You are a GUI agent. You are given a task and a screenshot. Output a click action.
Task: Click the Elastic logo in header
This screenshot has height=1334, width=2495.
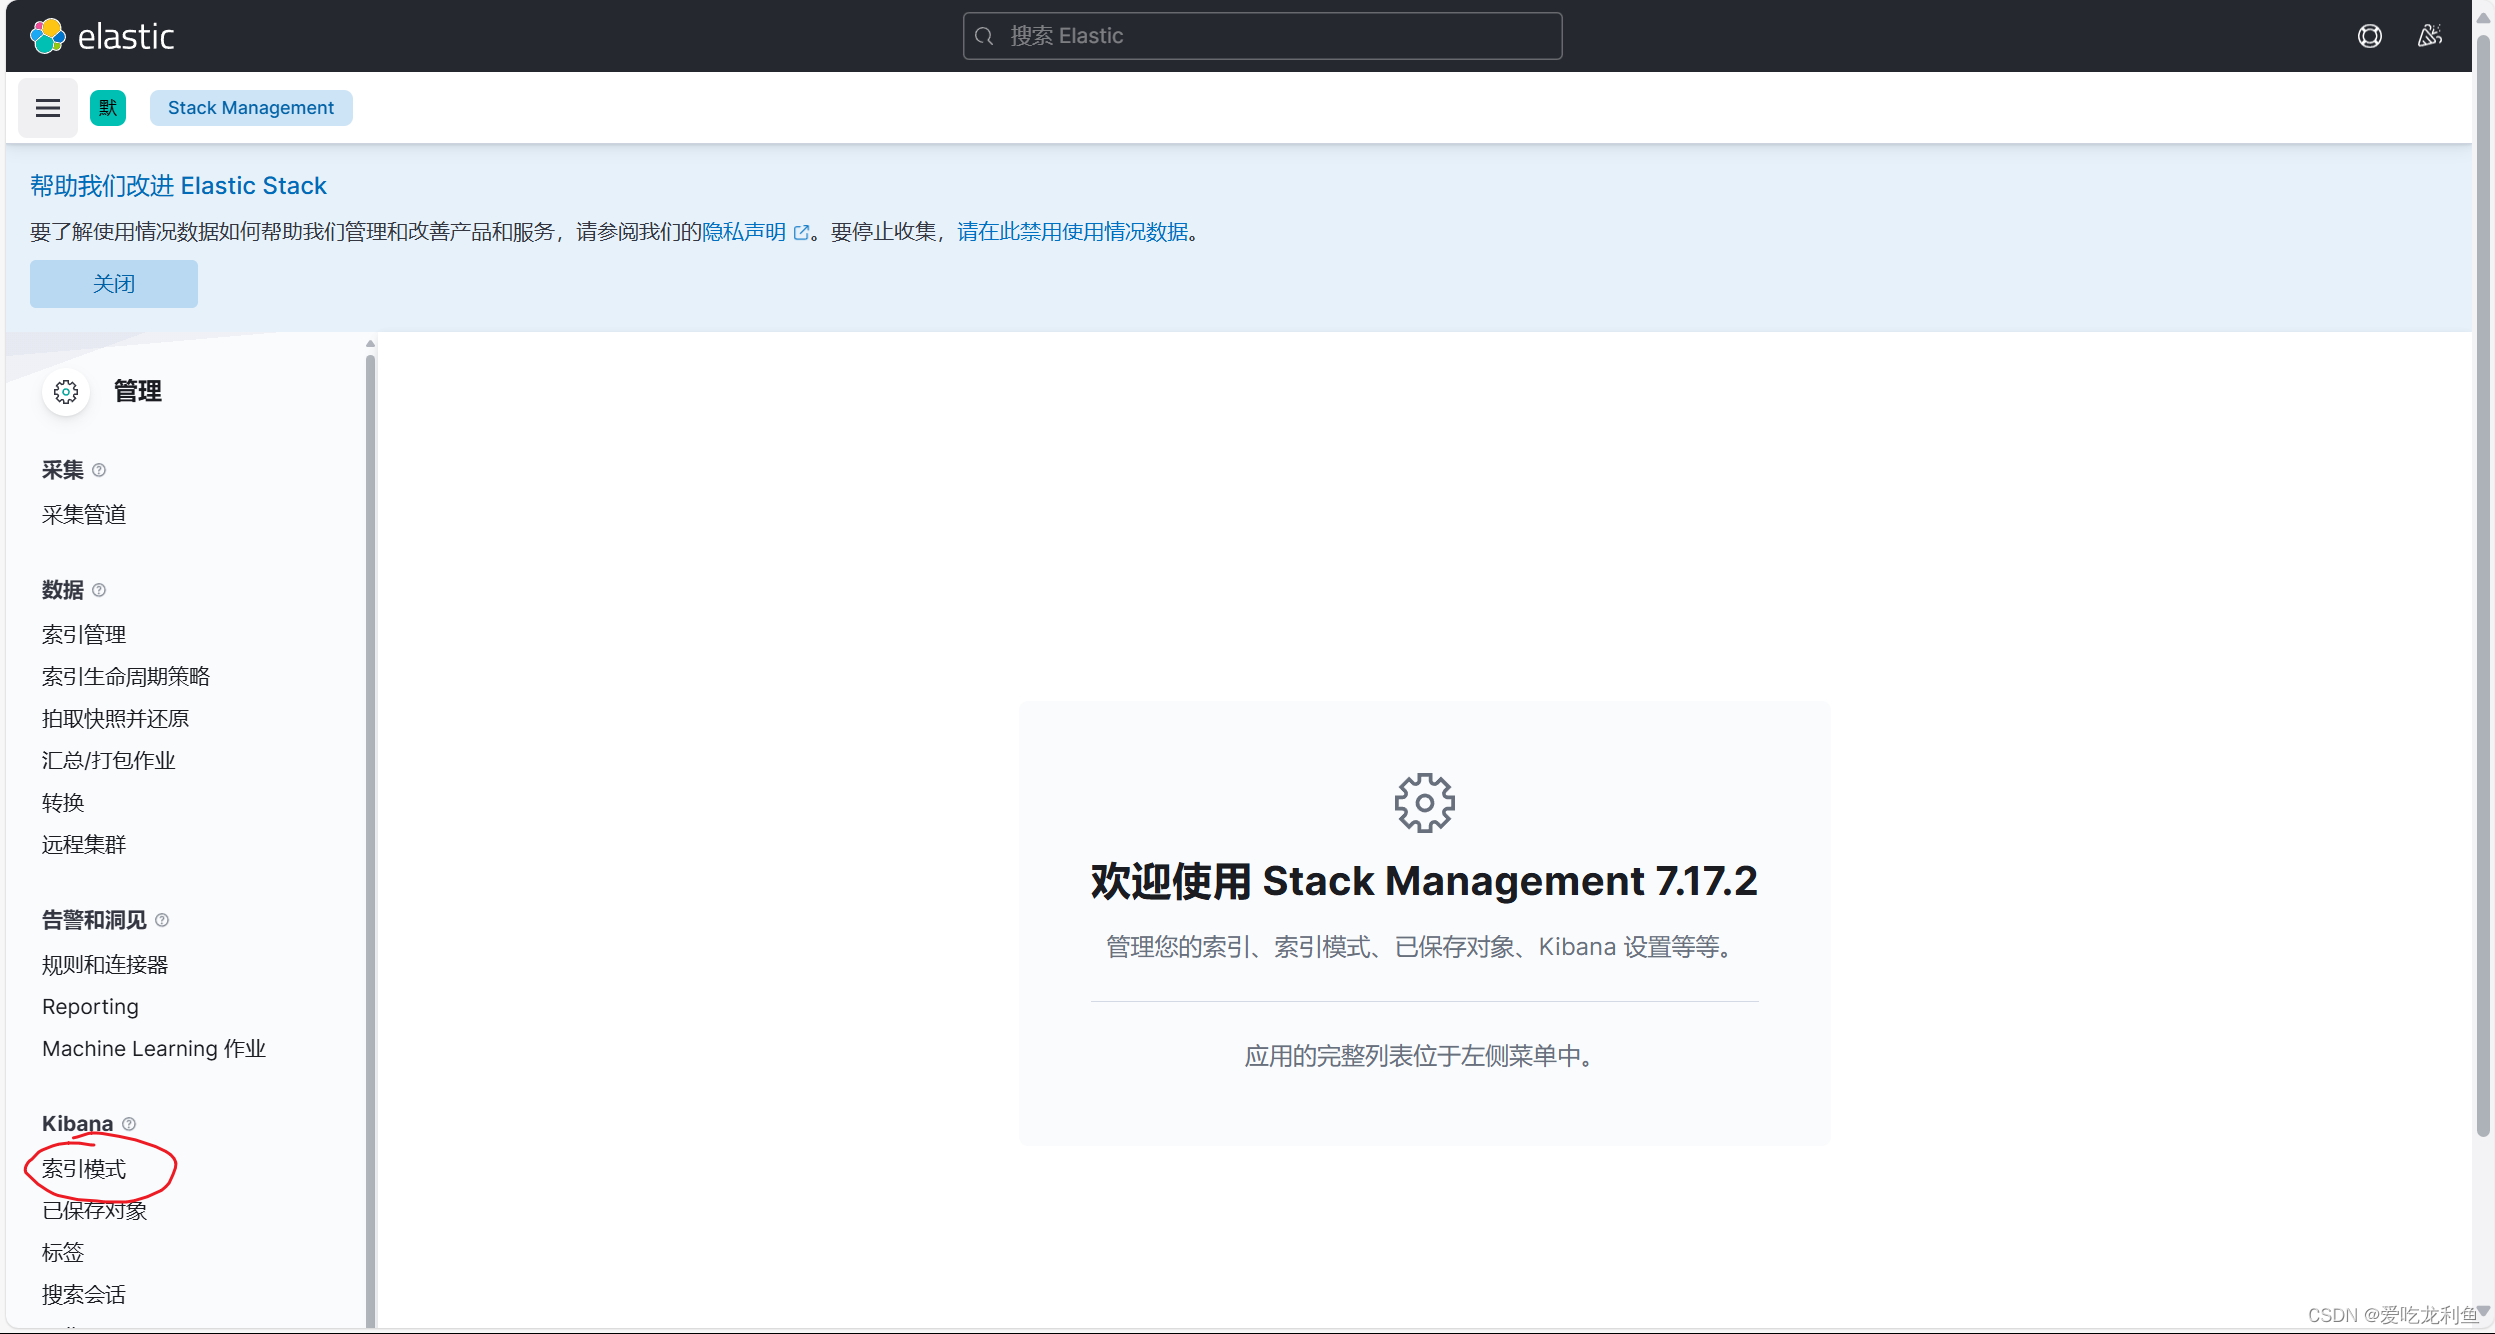coord(102,36)
